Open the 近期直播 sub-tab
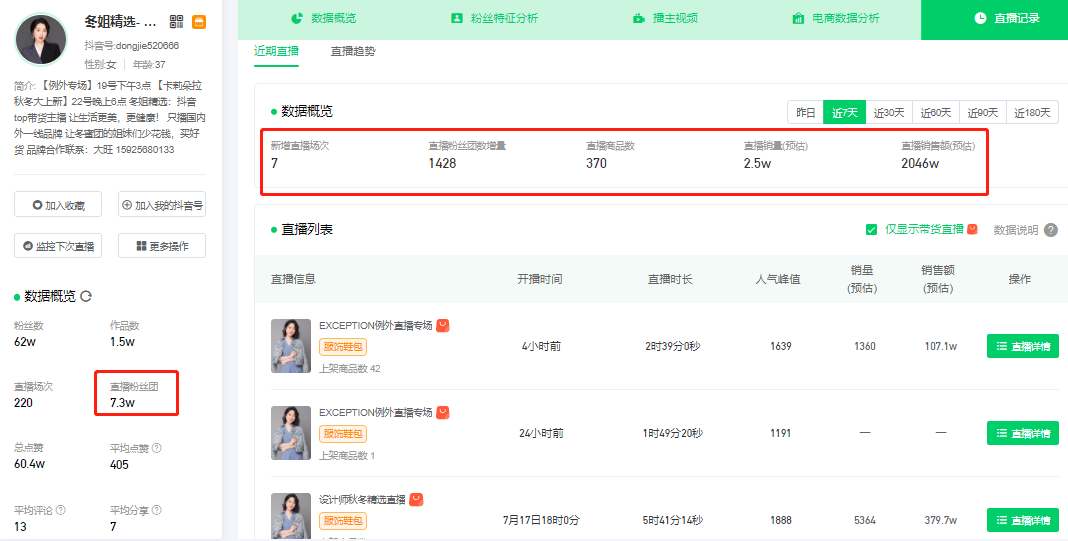The width and height of the screenshot is (1068, 541). [277, 52]
